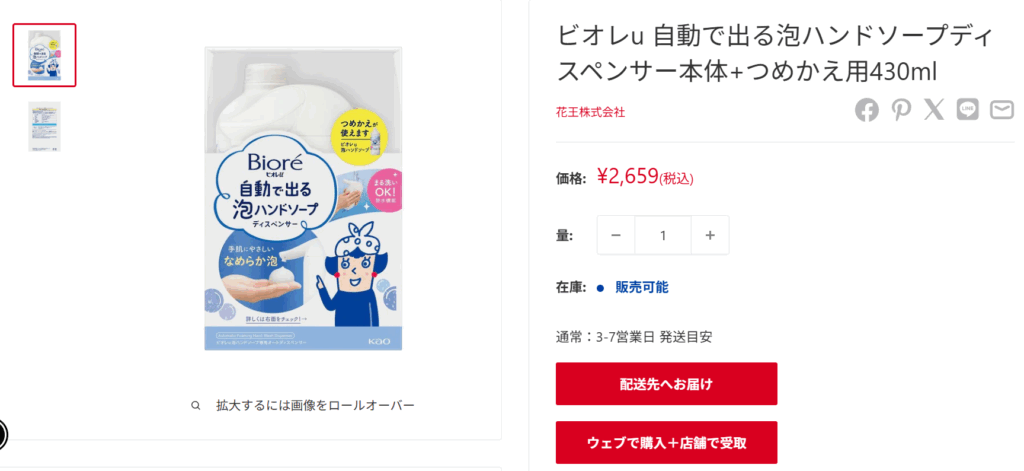Send product by email envelope icon

[x=1002, y=110]
